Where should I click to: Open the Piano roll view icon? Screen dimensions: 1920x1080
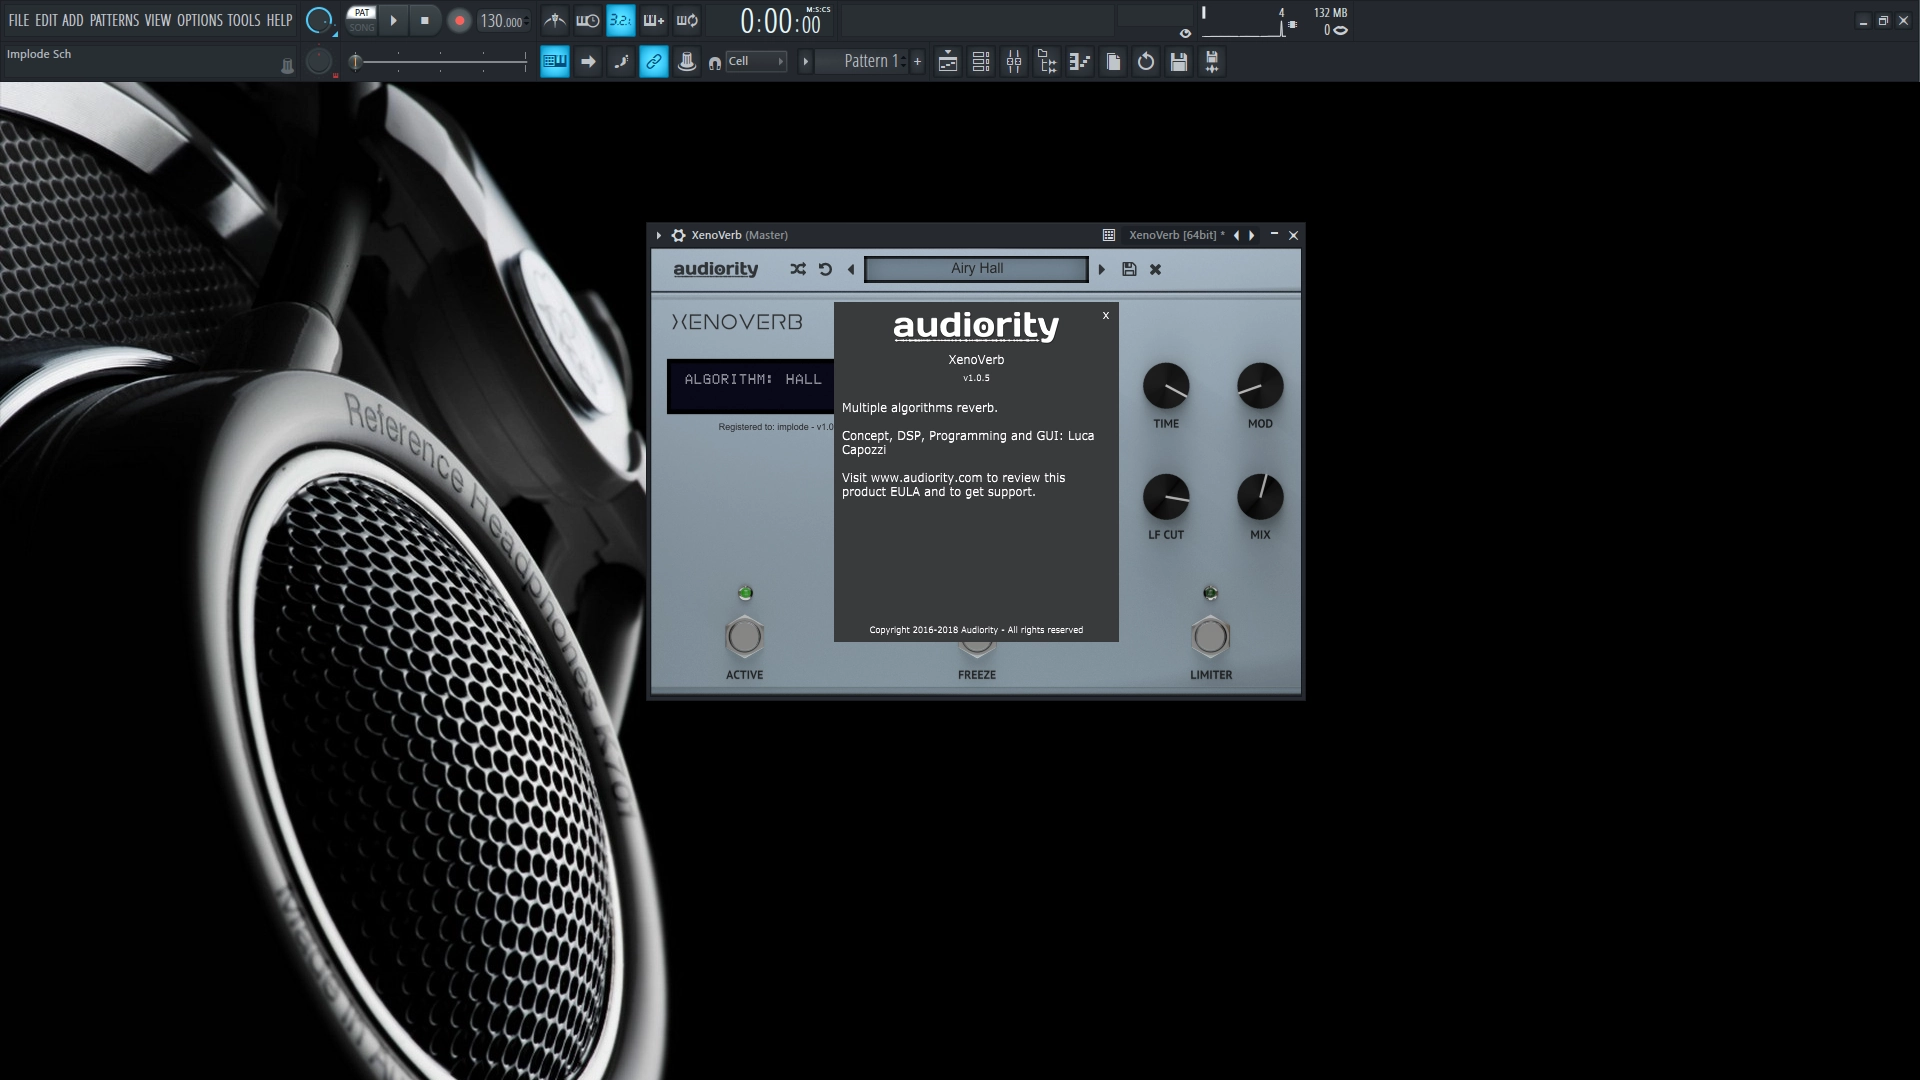click(x=1080, y=62)
